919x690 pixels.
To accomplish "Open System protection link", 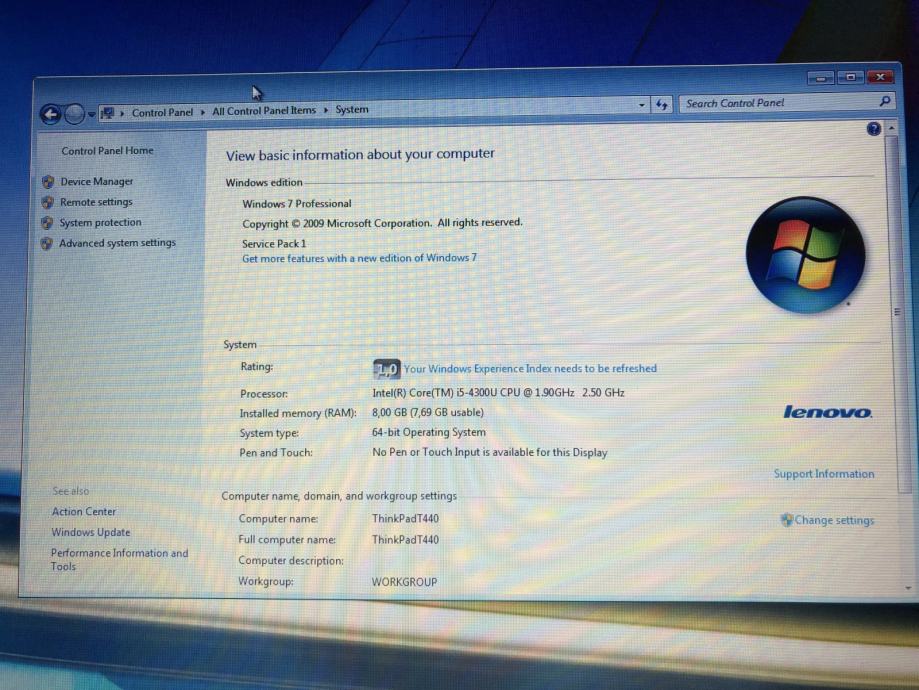I will coord(100,223).
